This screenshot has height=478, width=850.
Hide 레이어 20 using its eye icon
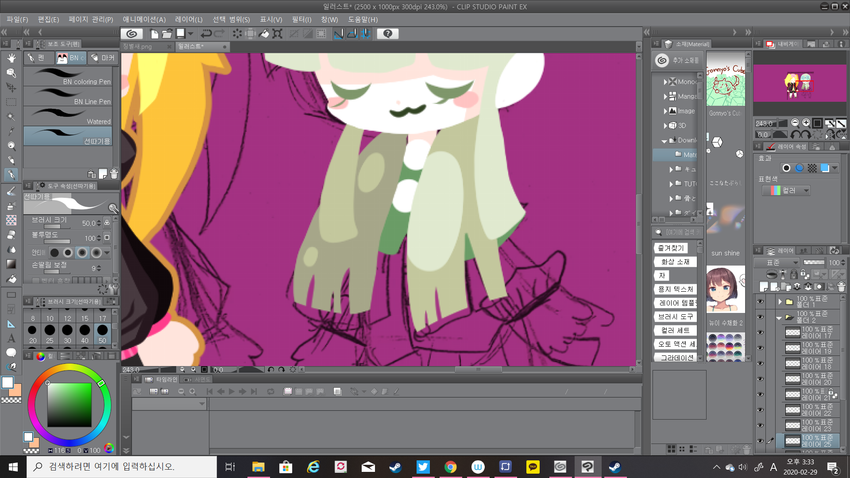click(760, 378)
